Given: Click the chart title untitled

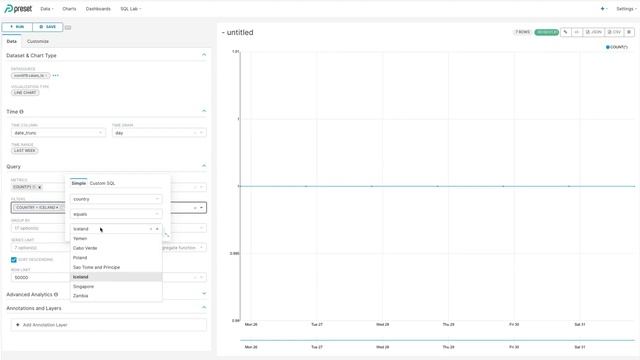Looking at the screenshot, I should click(240, 33).
